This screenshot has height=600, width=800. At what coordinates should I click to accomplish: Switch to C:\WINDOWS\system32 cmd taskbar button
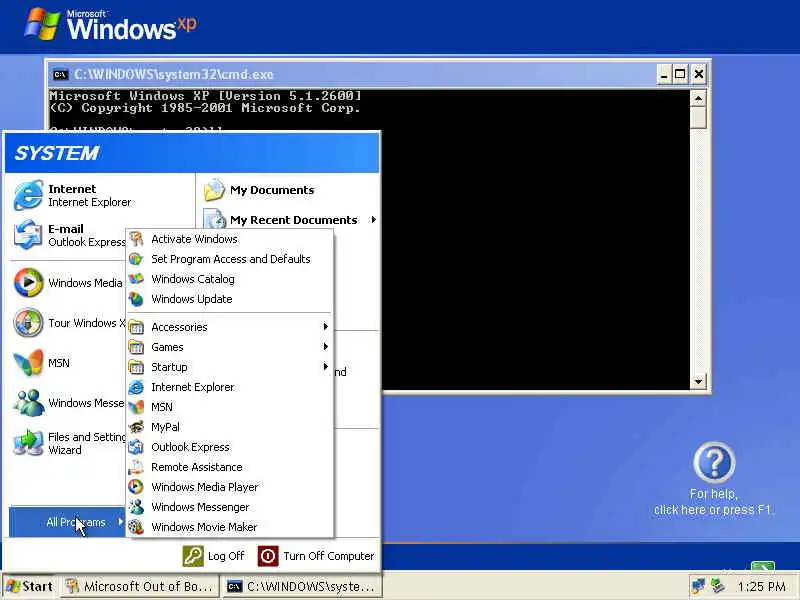pos(302,586)
